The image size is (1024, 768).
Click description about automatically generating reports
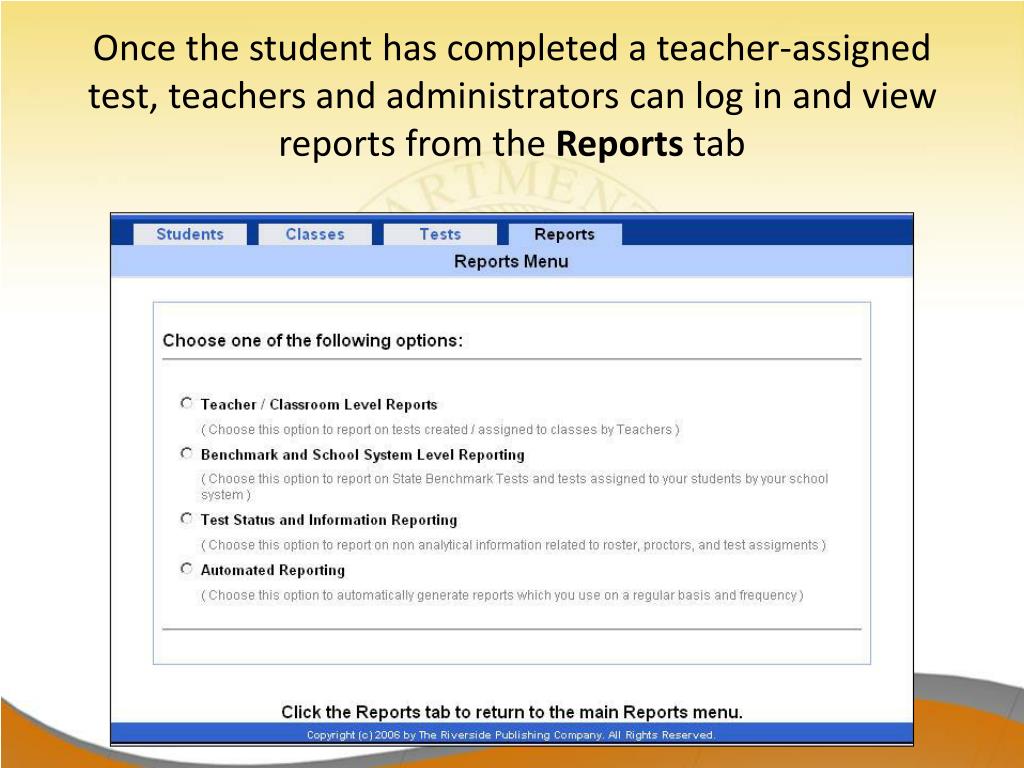[x=502, y=596]
